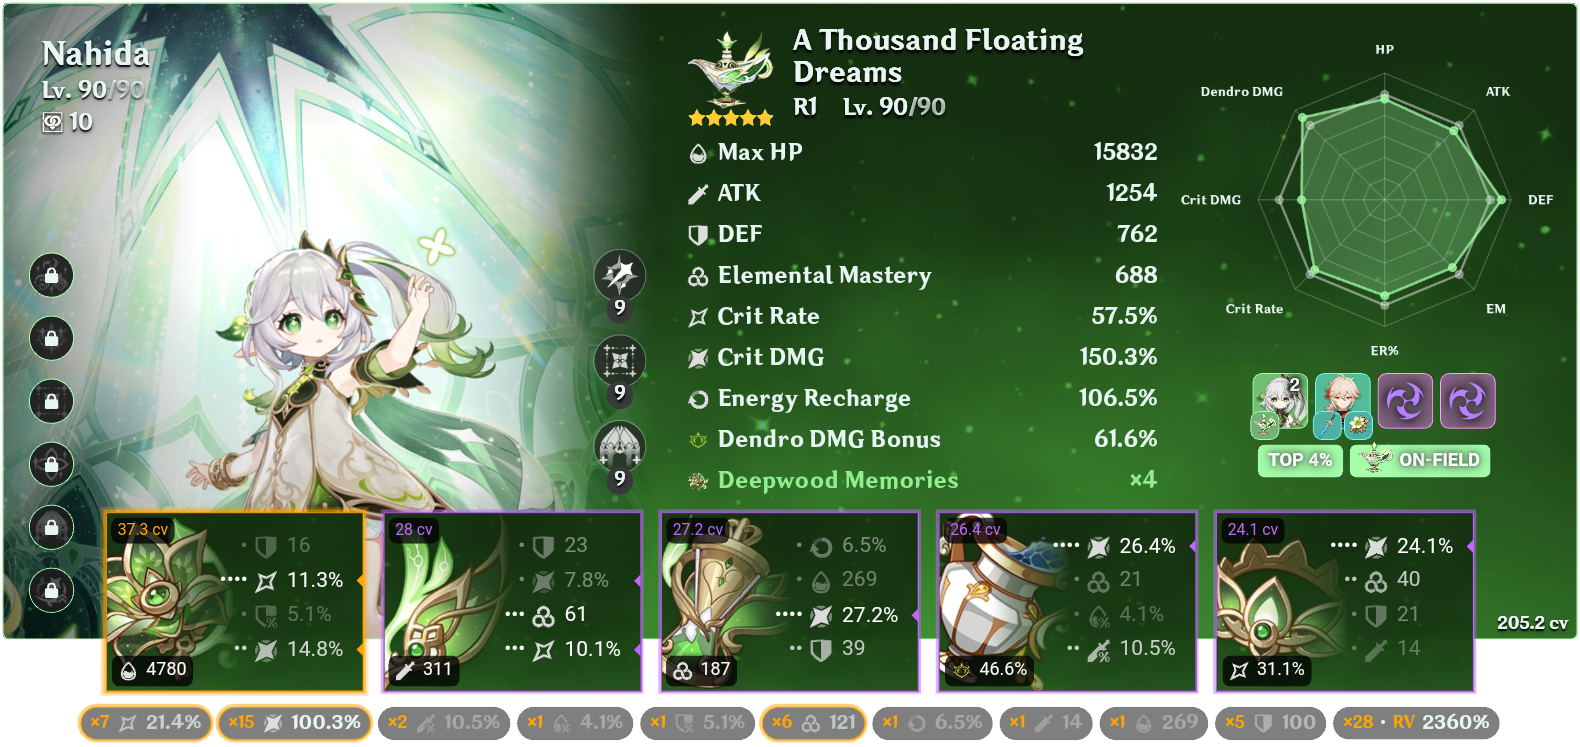
Task: Click the TOP 4% ranking badge
Action: [x=1300, y=460]
